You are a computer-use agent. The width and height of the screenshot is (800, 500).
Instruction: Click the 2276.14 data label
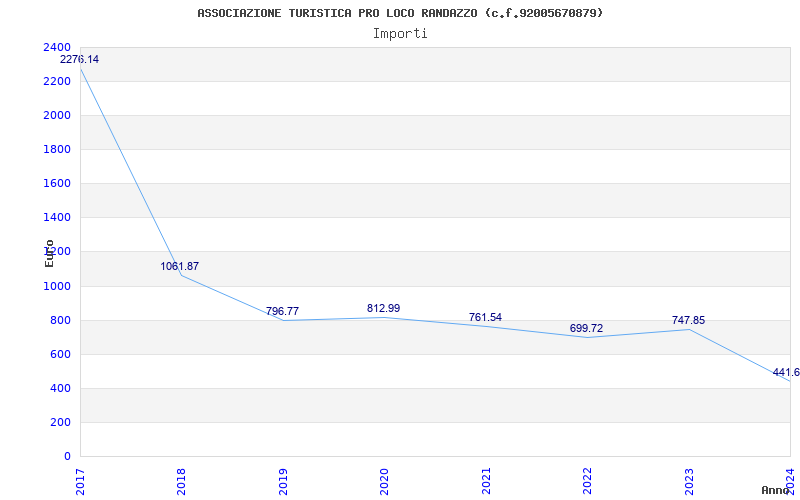(80, 59)
